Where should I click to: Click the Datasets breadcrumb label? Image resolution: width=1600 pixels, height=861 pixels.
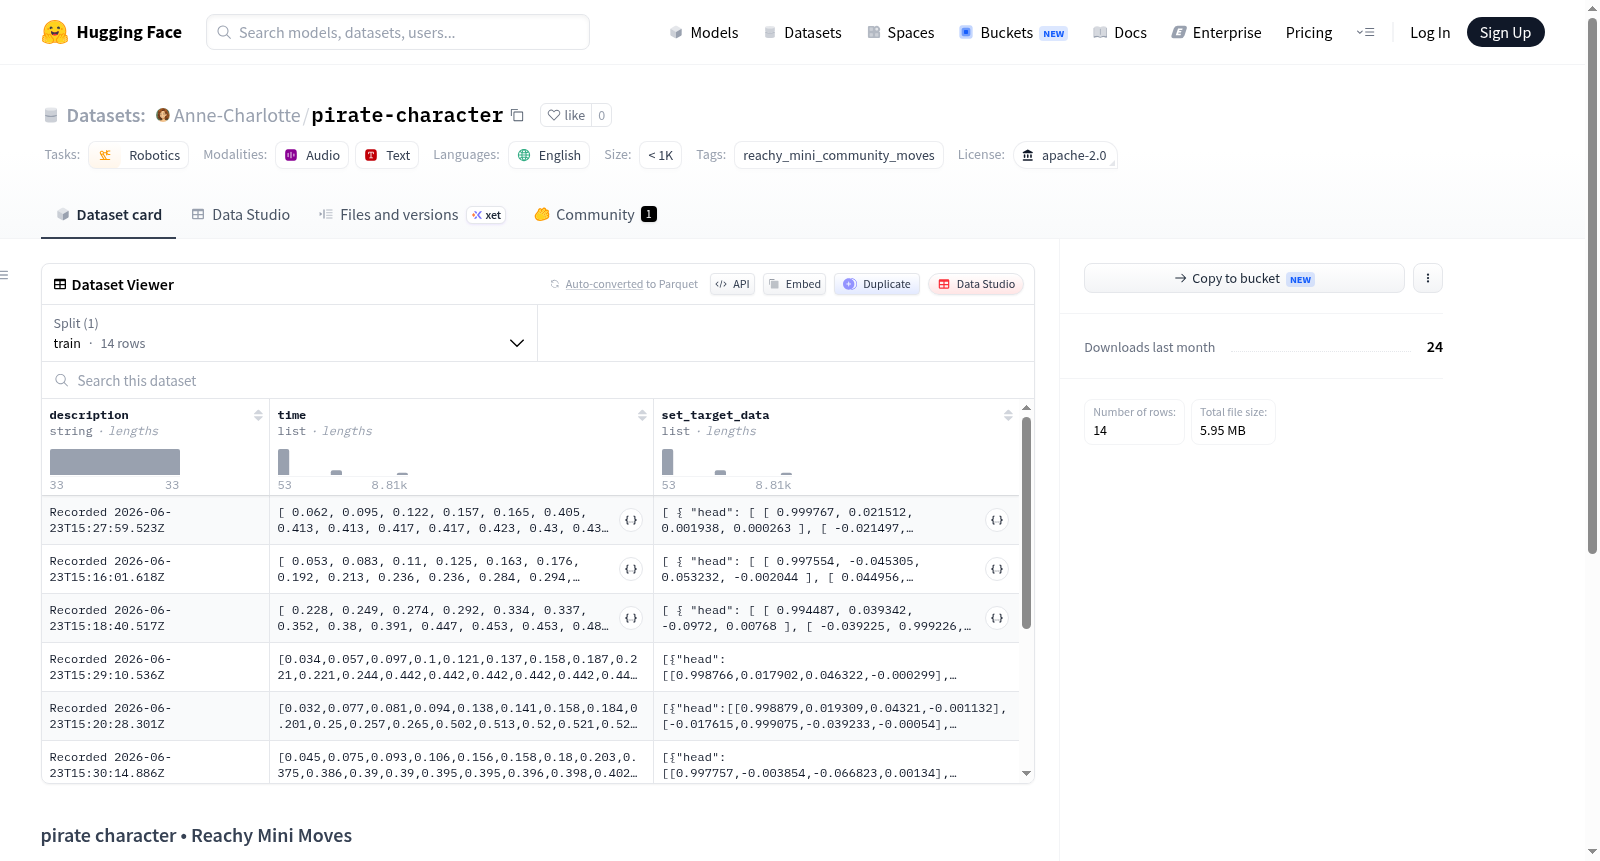106,116
